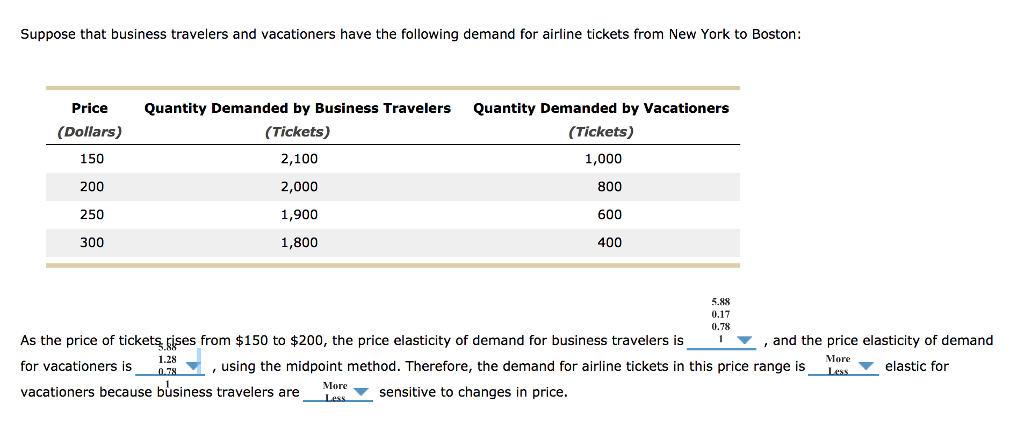The height and width of the screenshot is (431, 1024).
Task: Click the '(Dollars)' unit label under Price
Action: click(90, 132)
